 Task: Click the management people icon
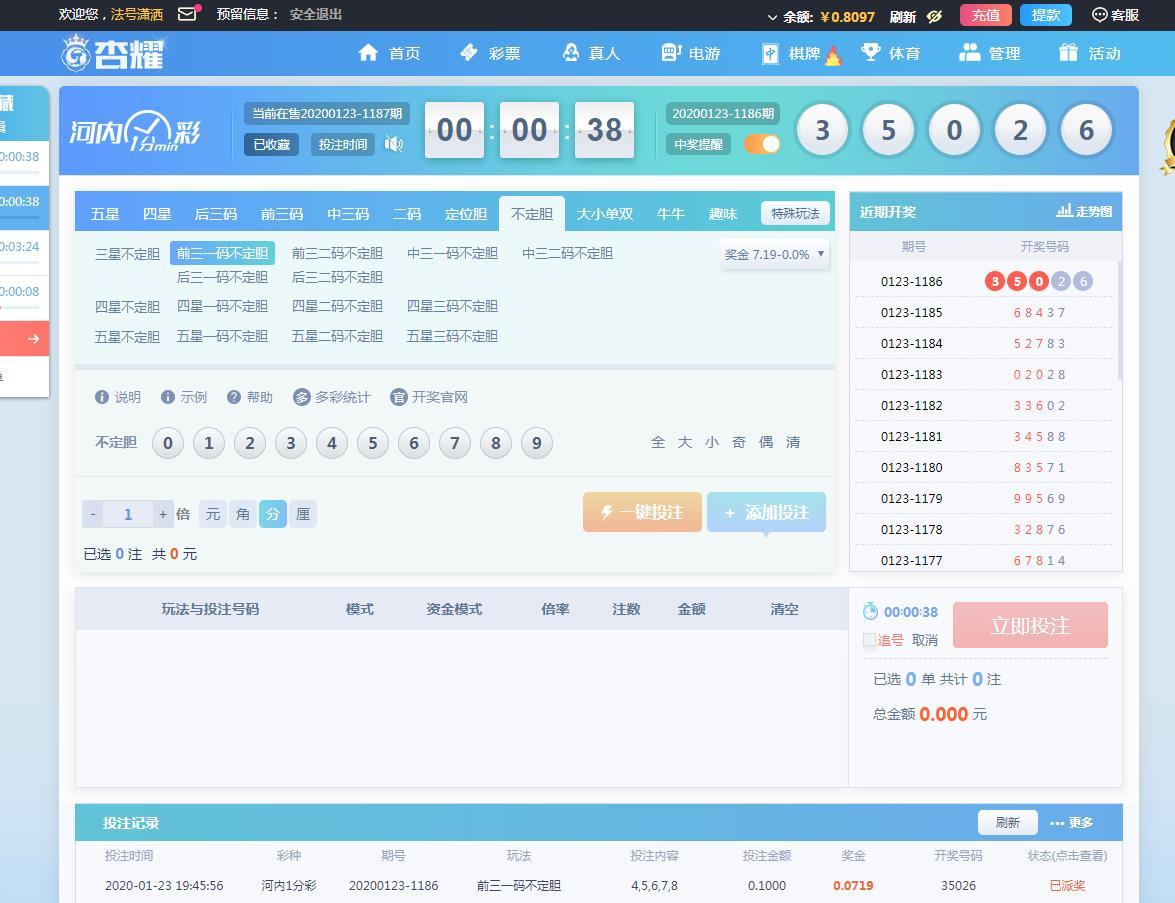(x=970, y=52)
